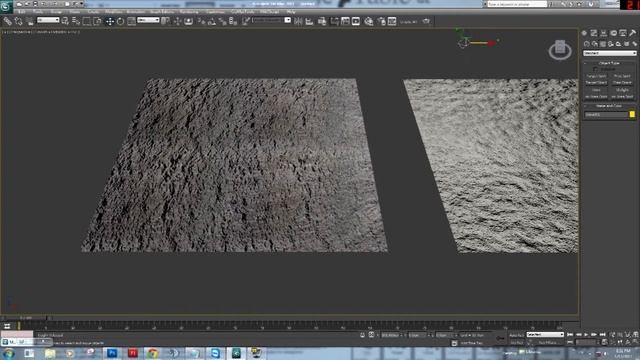Screen dimensions: 640x360
Task: Switch to the Utilities panel tab
Action: (633, 33)
